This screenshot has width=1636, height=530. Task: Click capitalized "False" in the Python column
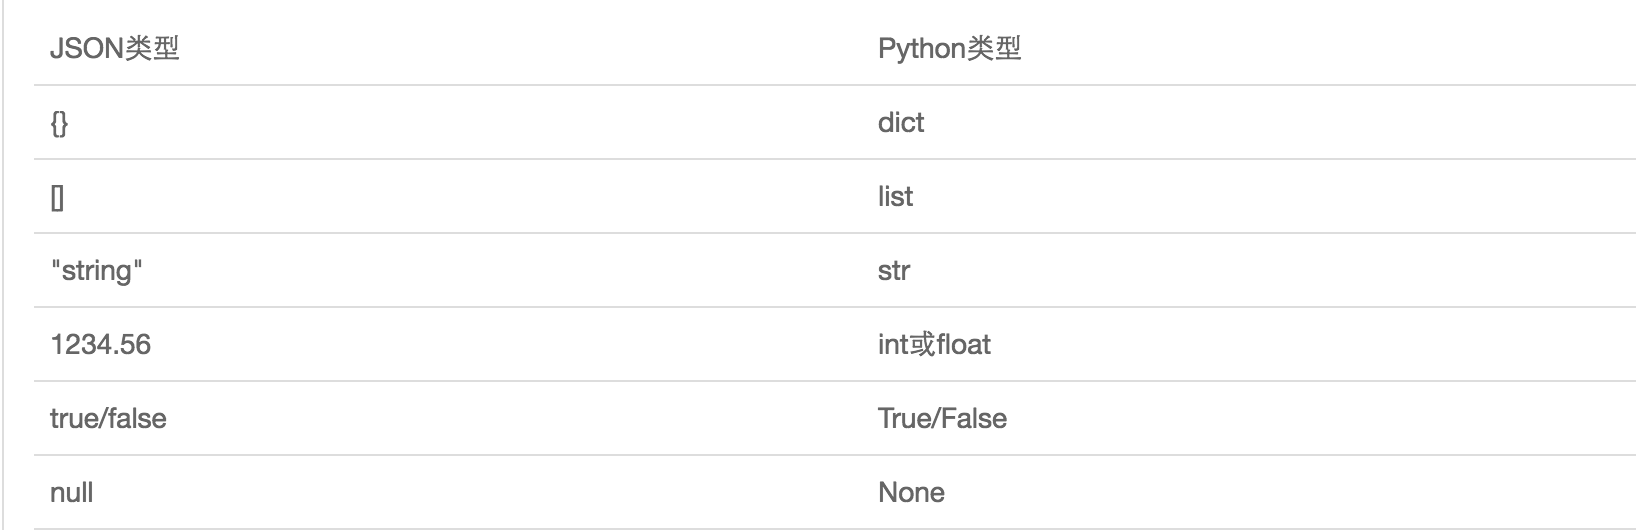(x=974, y=418)
